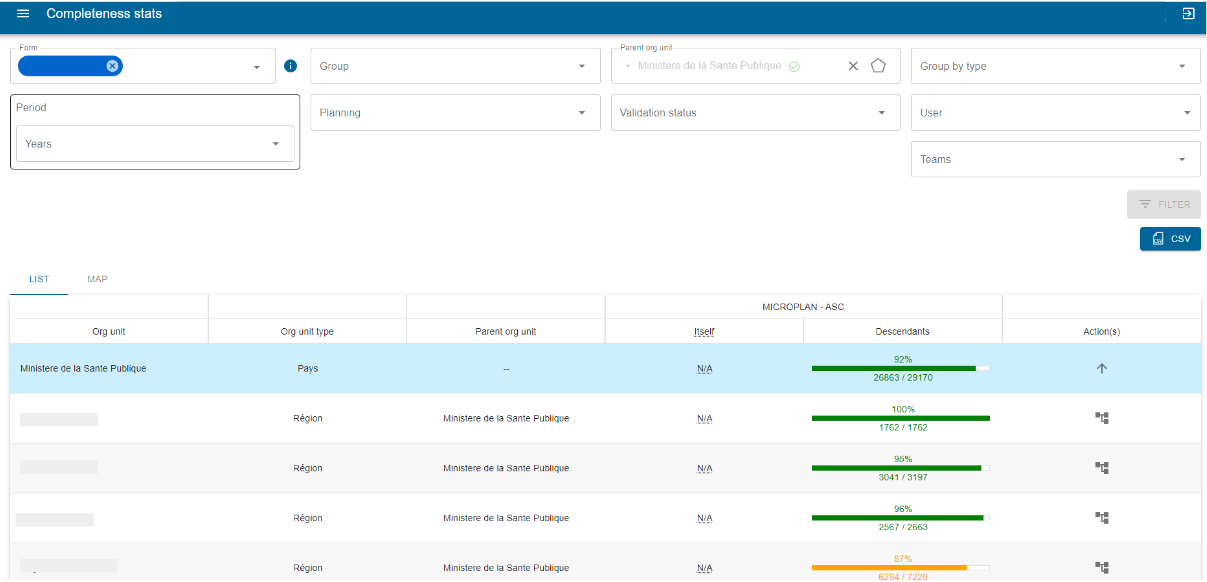Open children view for 2567 / 2663 row
The width and height of the screenshot is (1207, 582).
(1102, 518)
